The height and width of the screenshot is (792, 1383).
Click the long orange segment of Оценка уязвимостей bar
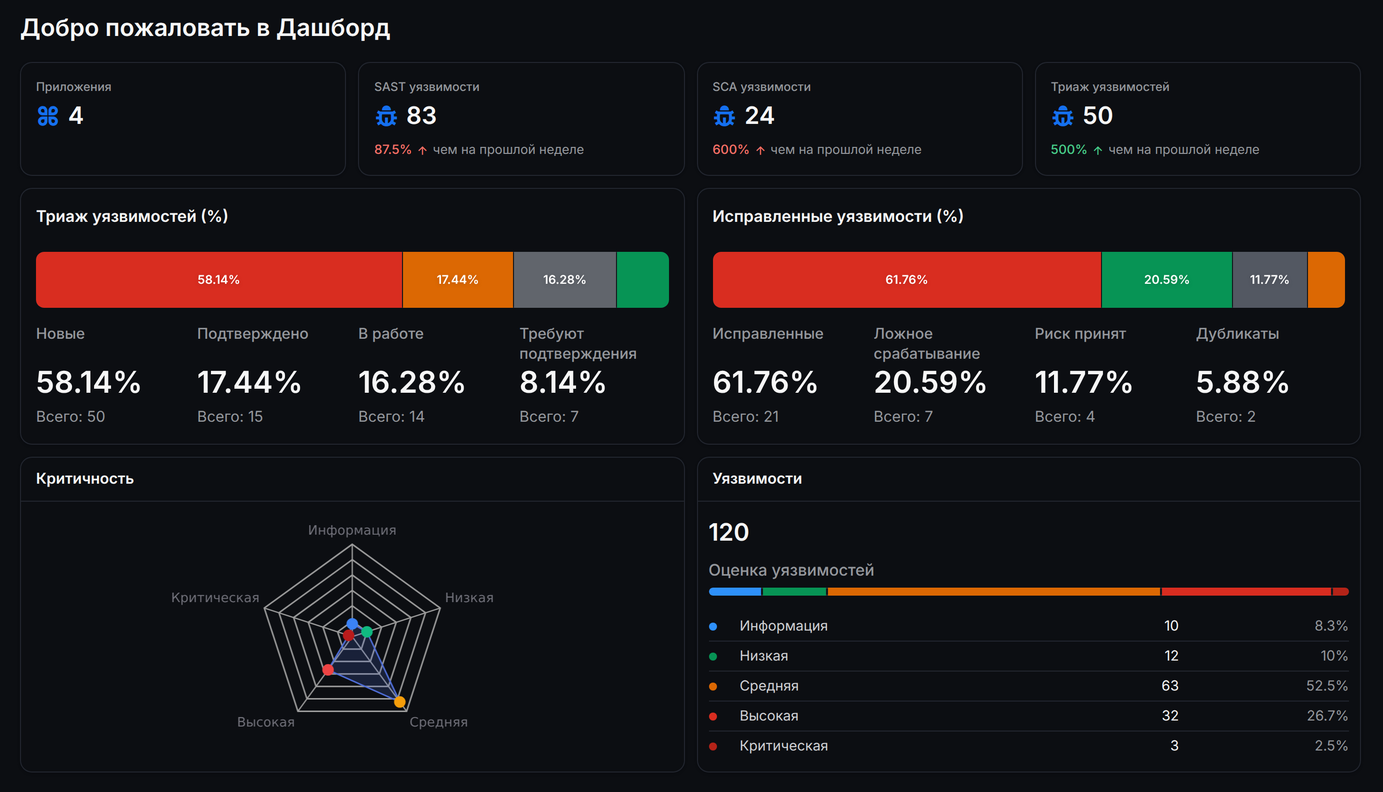pos(994,592)
